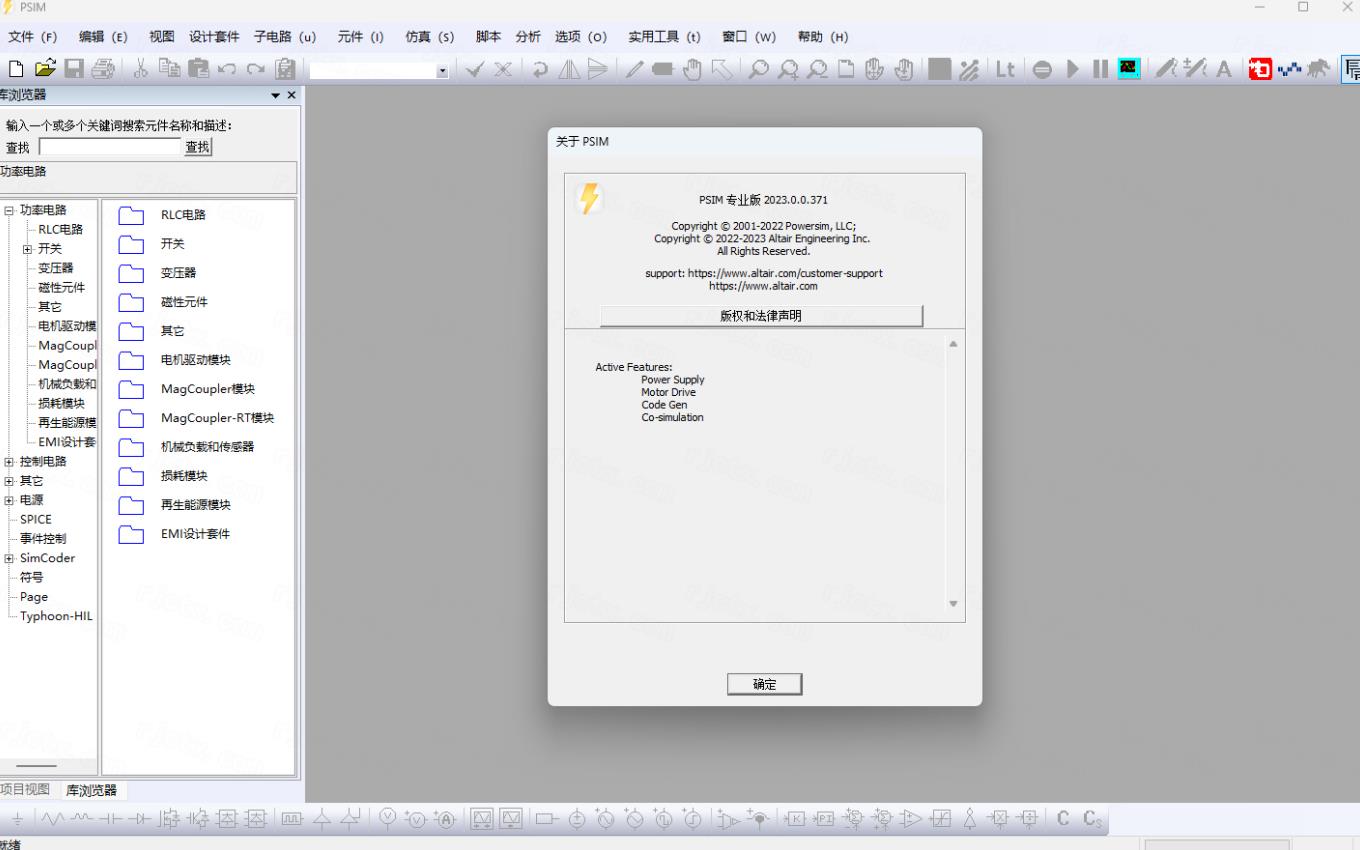Pause the simulation with the pause icon
The height and width of the screenshot is (850, 1360).
click(1100, 69)
